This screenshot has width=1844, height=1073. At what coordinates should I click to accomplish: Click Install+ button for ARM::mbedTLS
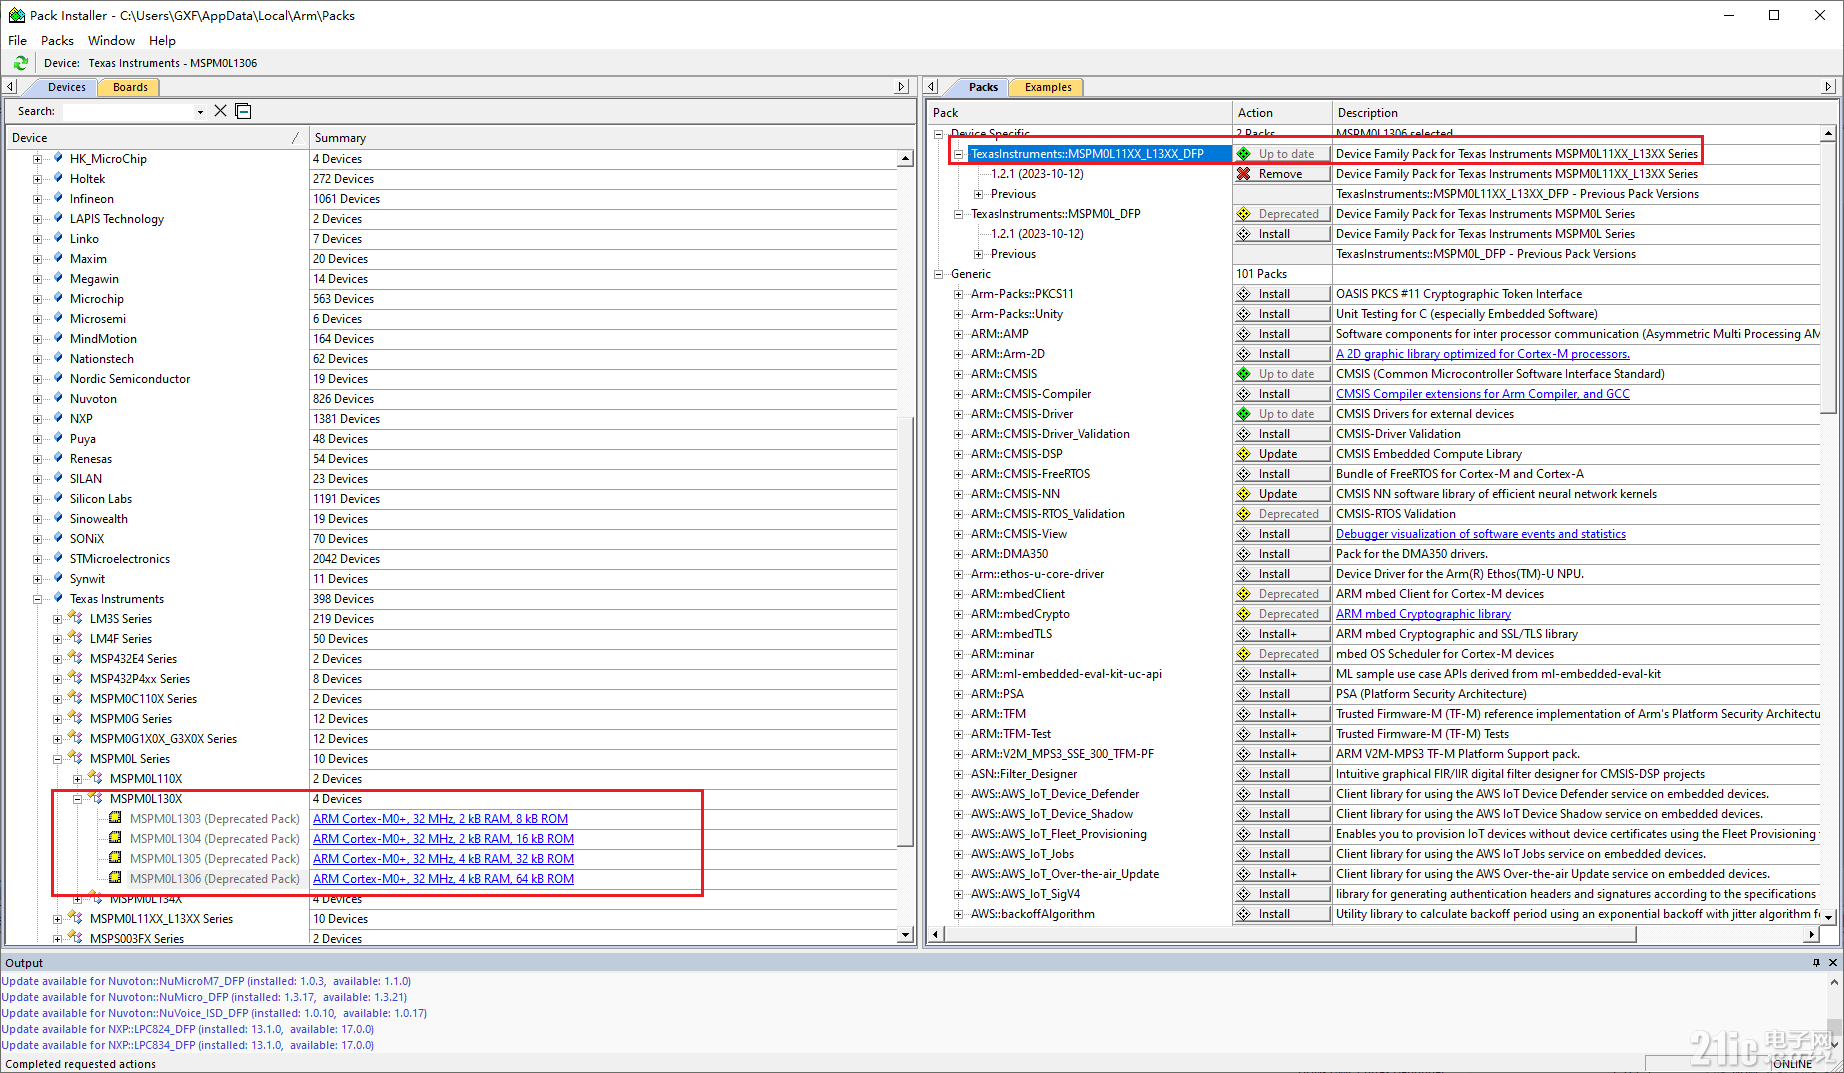click(x=1281, y=634)
